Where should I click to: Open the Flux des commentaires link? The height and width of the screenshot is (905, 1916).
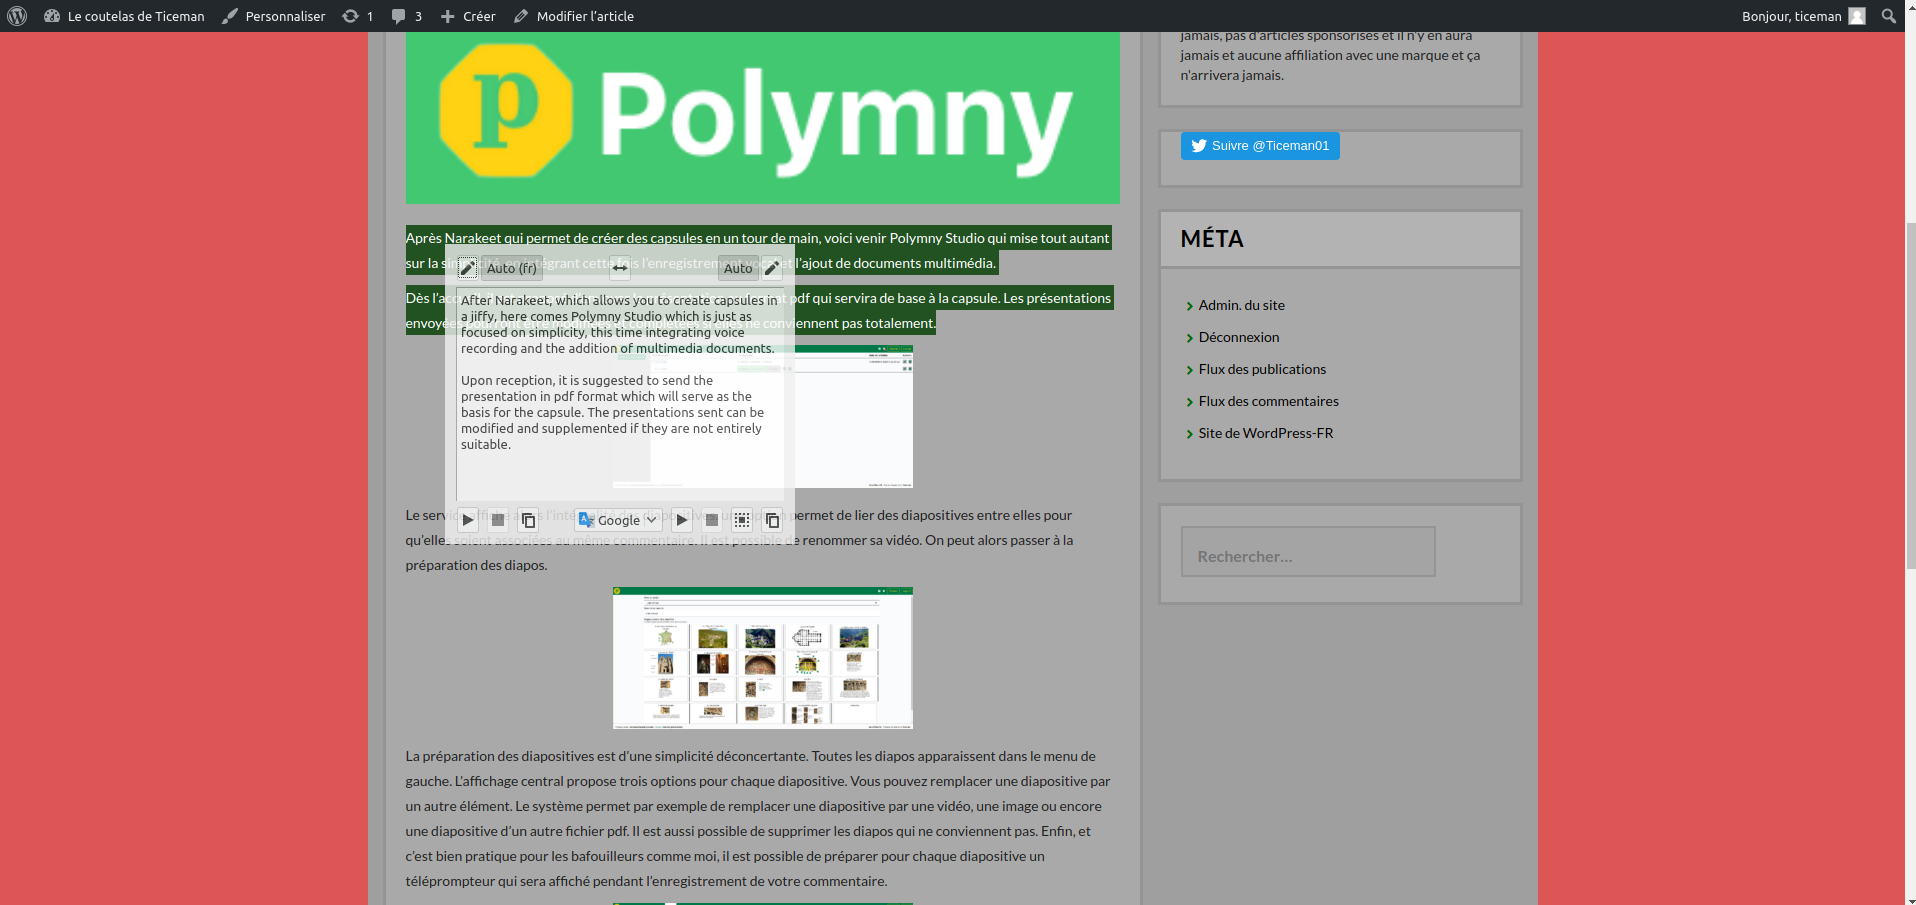pos(1268,401)
